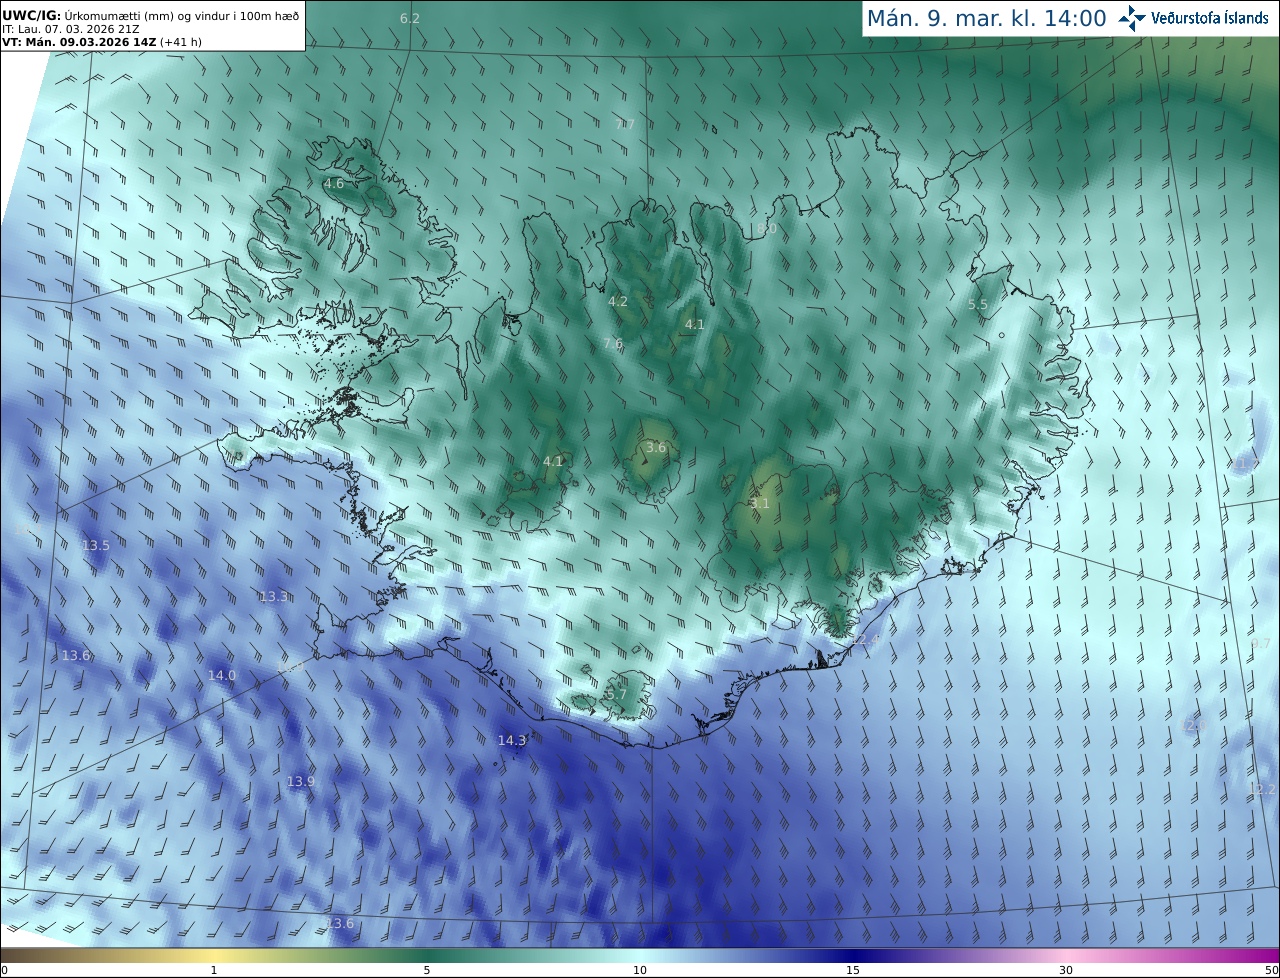Viewport: 1280px width, 978px height.
Task: Click the 4.6 value over the Westfjords
Action: tap(333, 184)
